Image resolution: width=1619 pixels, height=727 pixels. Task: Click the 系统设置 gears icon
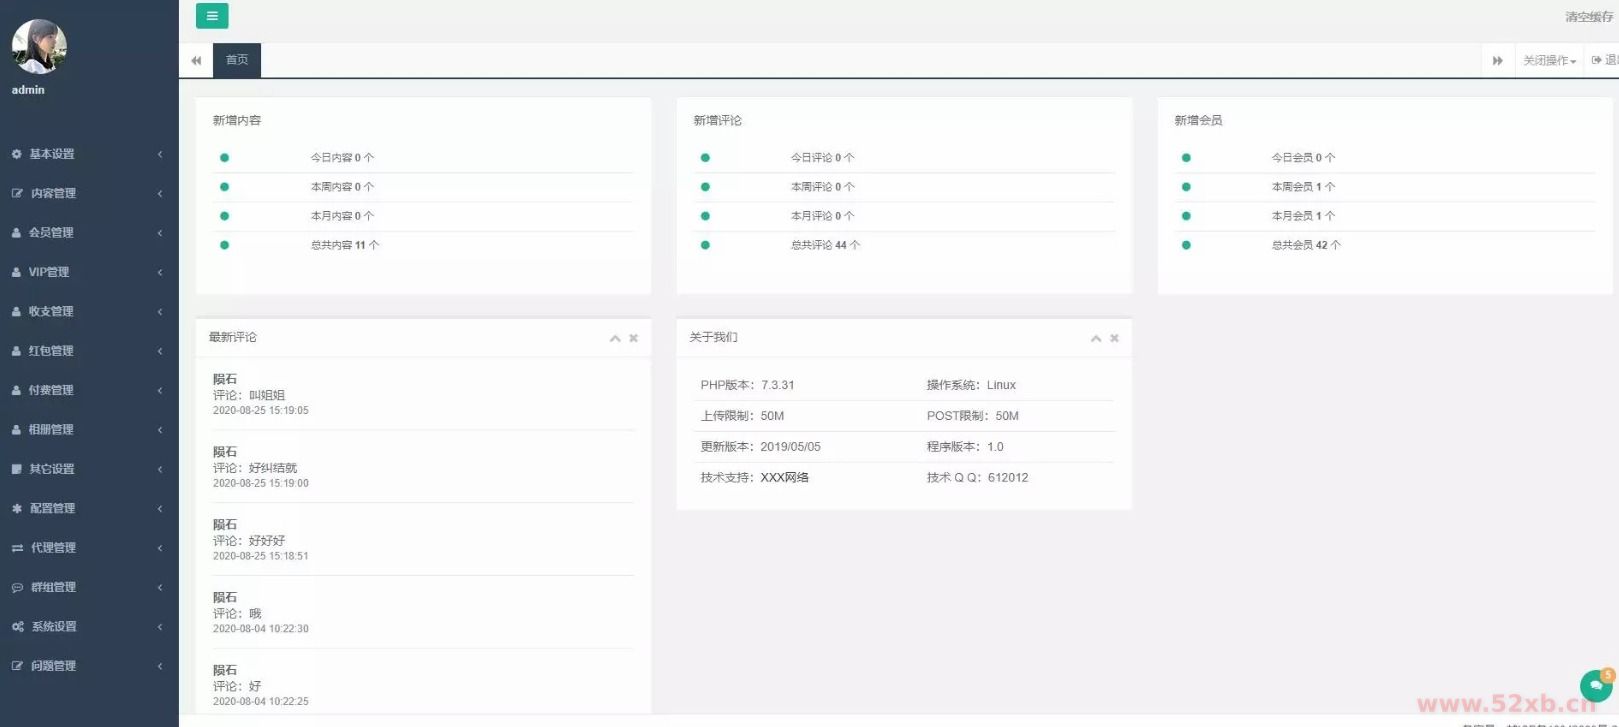17,627
